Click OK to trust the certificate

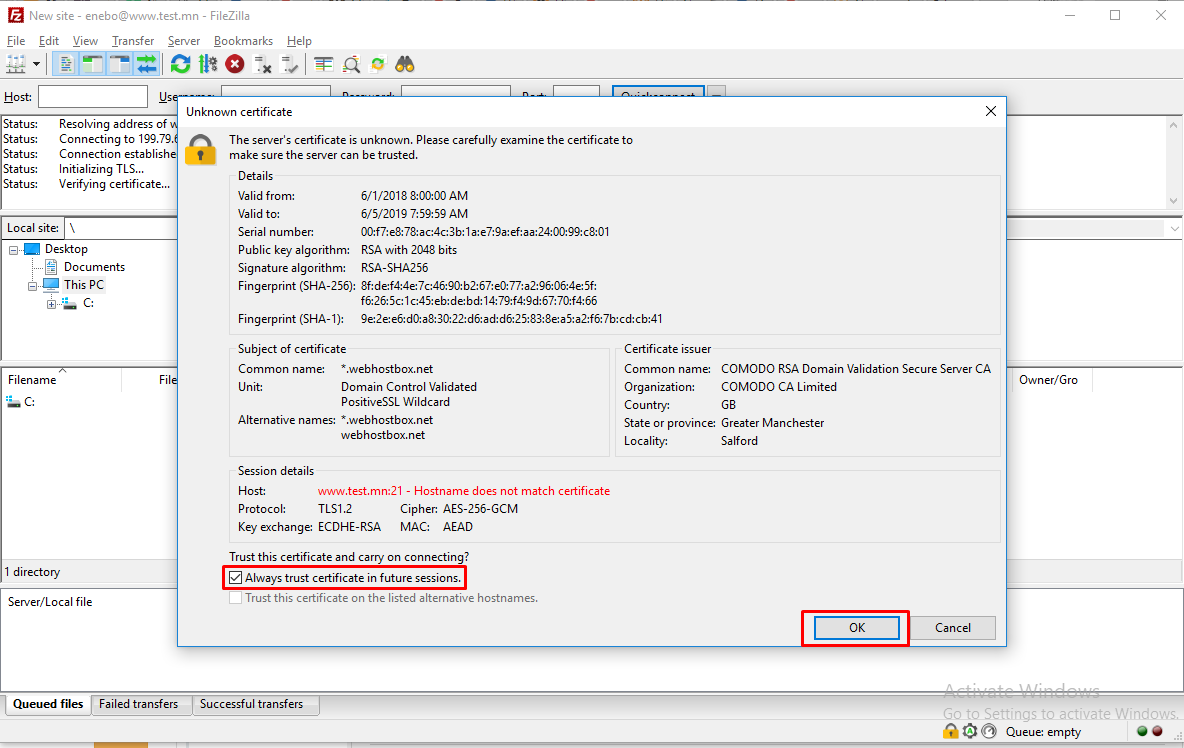[x=856, y=628]
